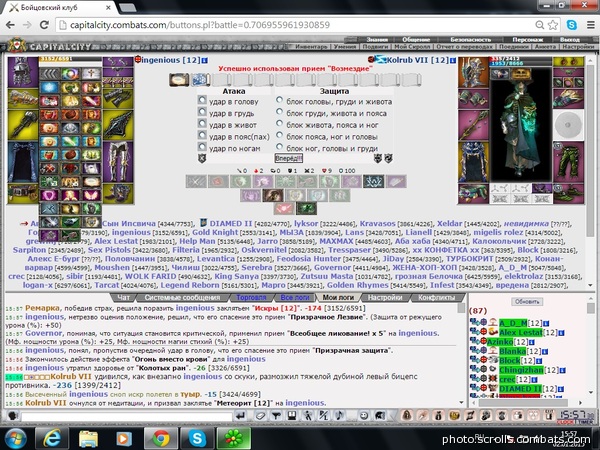Click the Chrome reload button
Screen dimensions: 600x450
coord(44,25)
